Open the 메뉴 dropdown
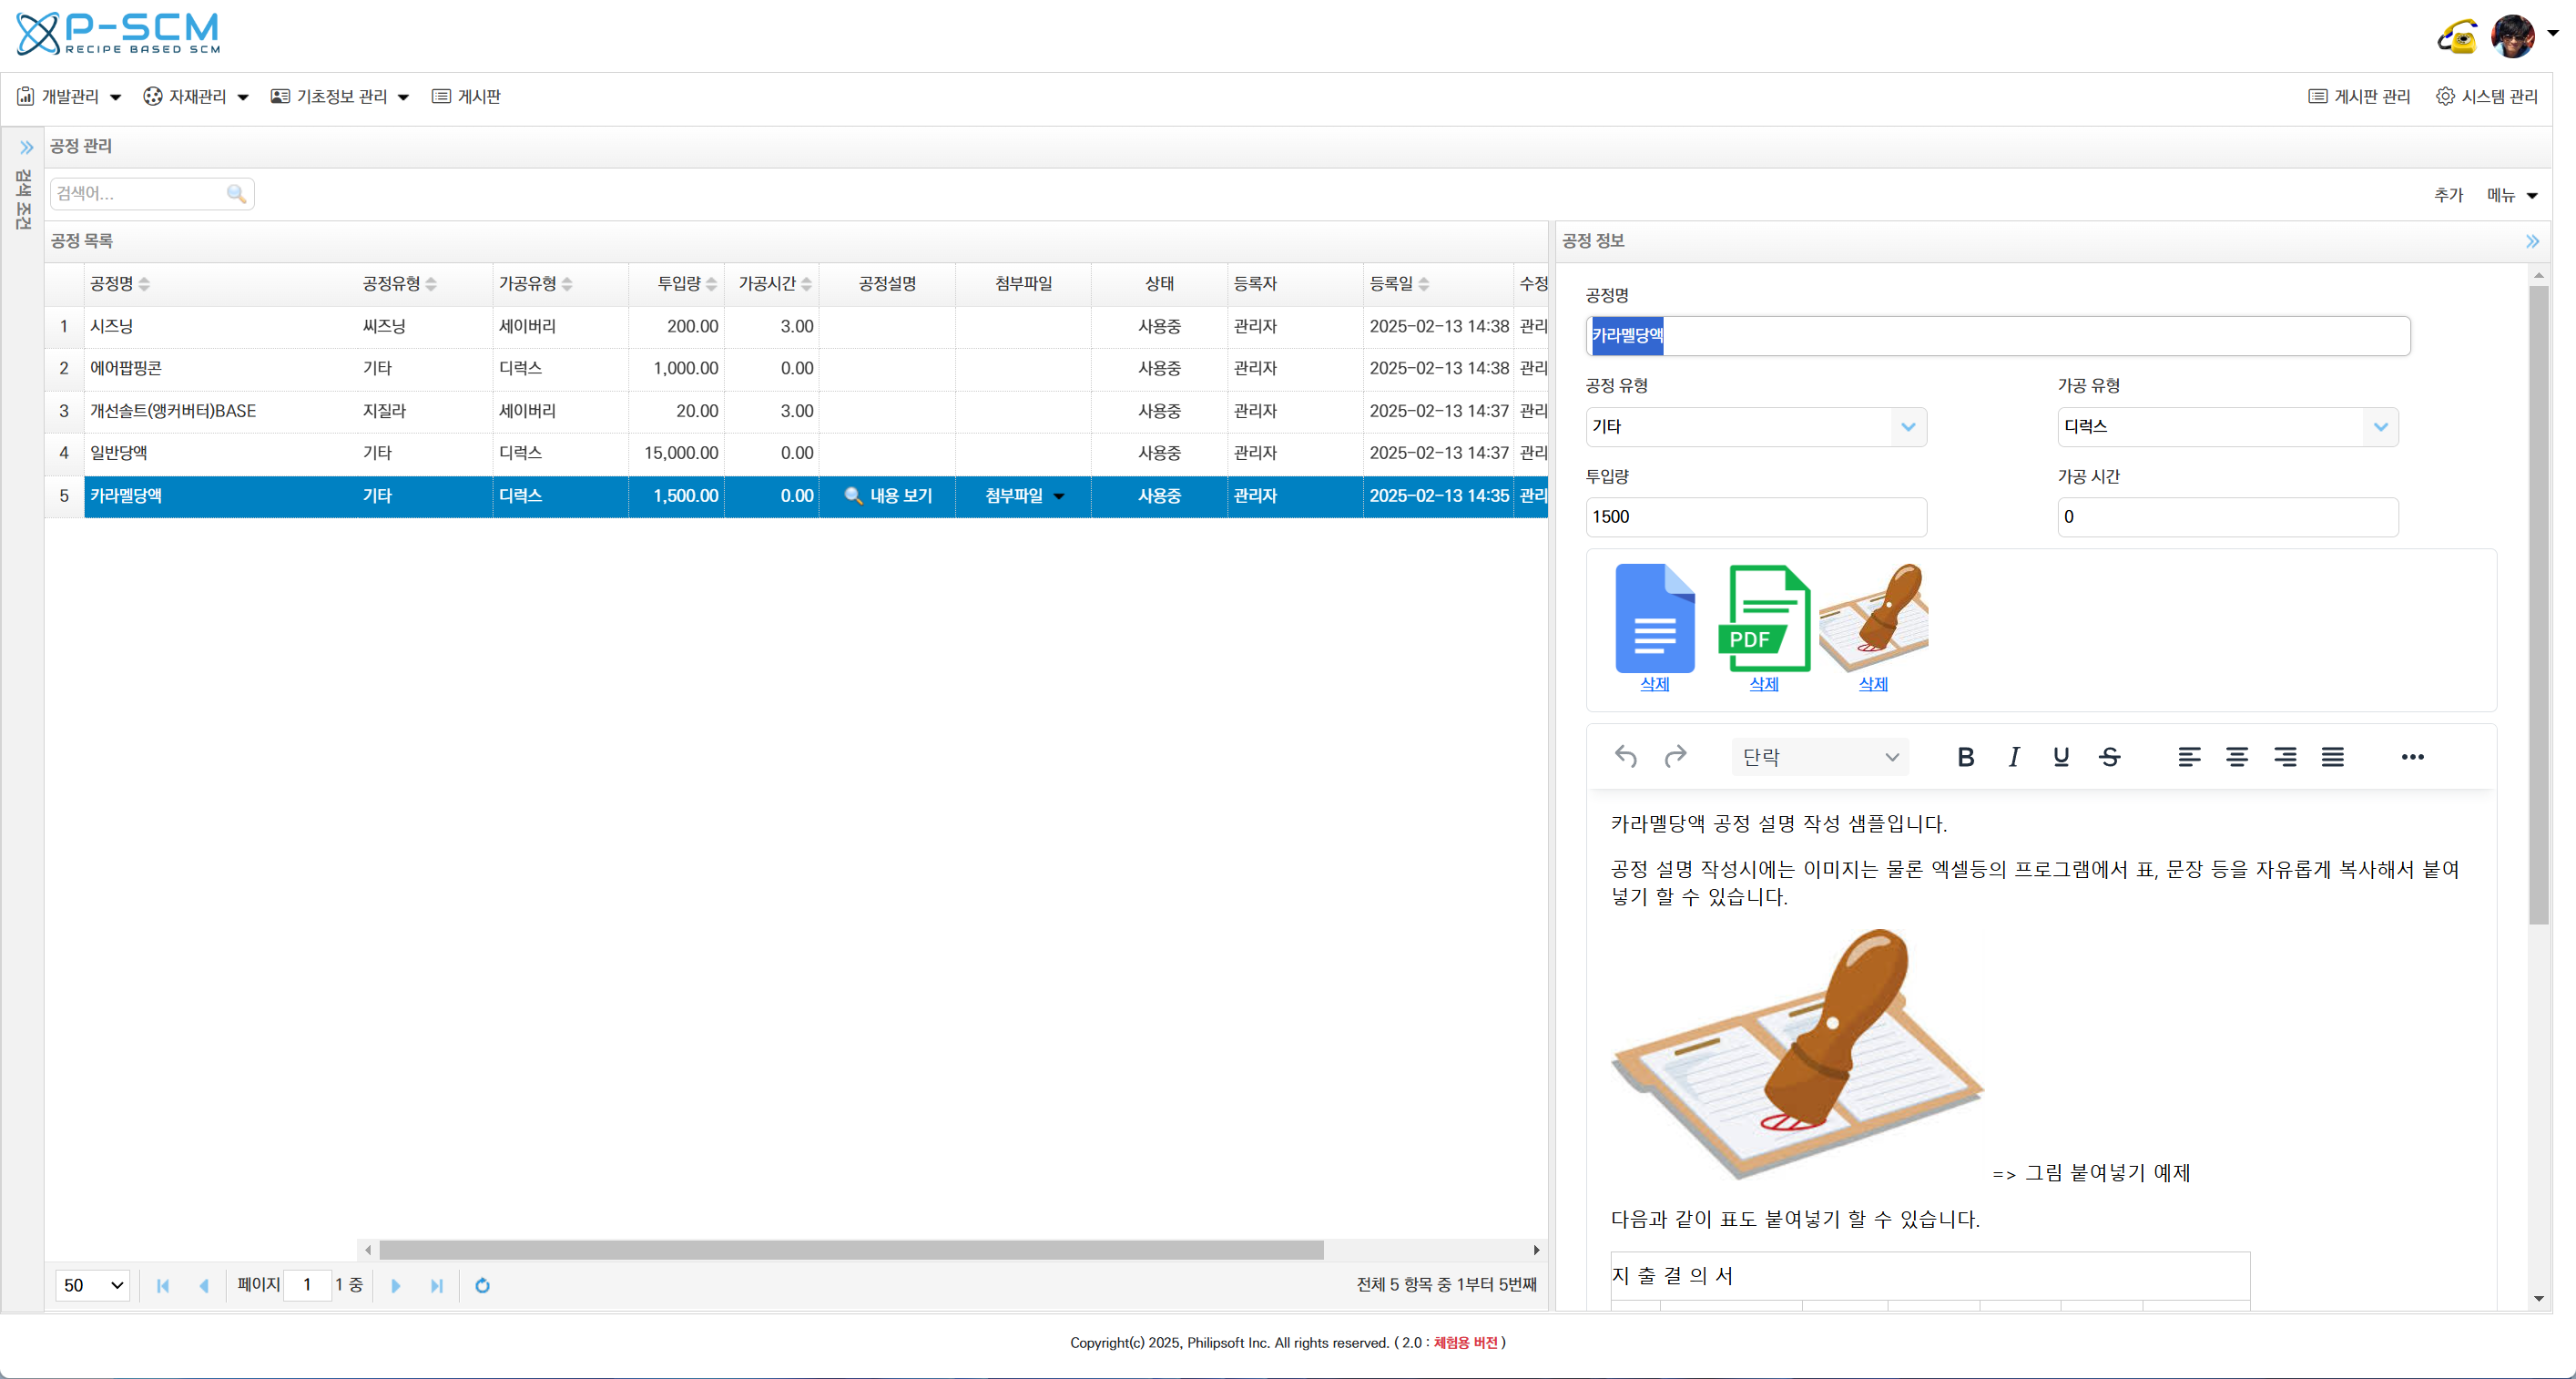2576x1379 pixels. [2511, 195]
